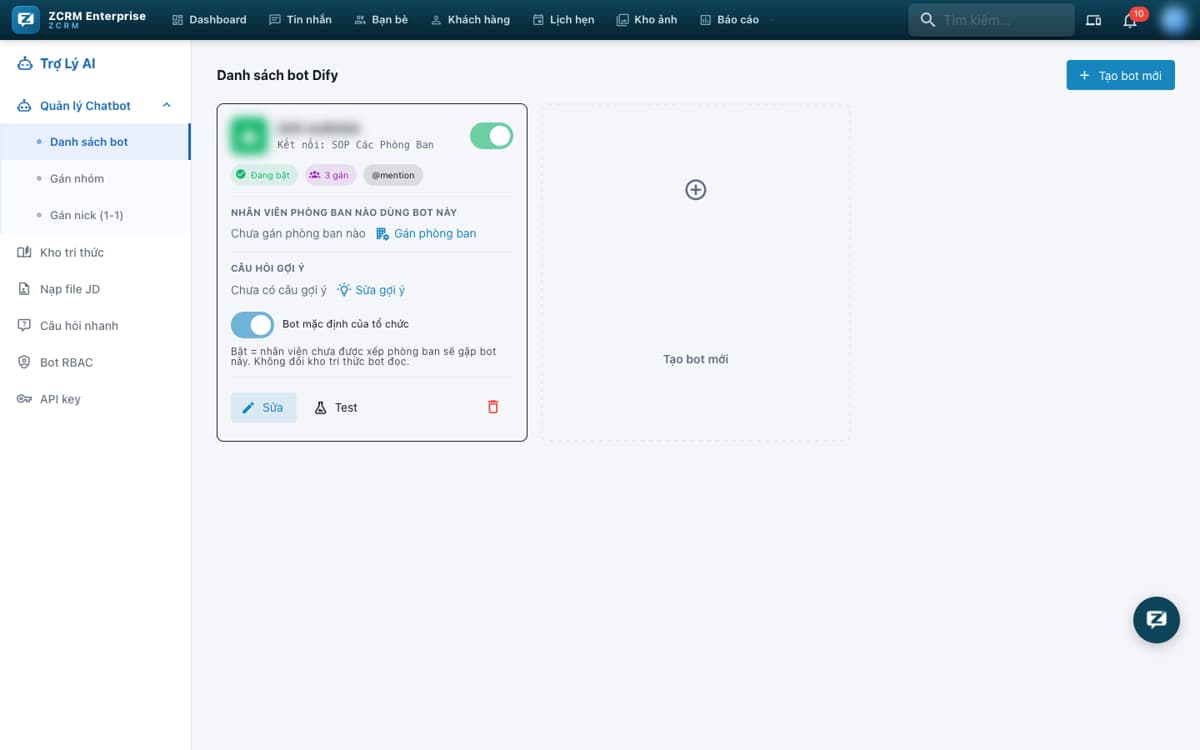Screen dimensions: 1200x750
Task: Open the devices icon in top bar
Action: tap(1093, 20)
